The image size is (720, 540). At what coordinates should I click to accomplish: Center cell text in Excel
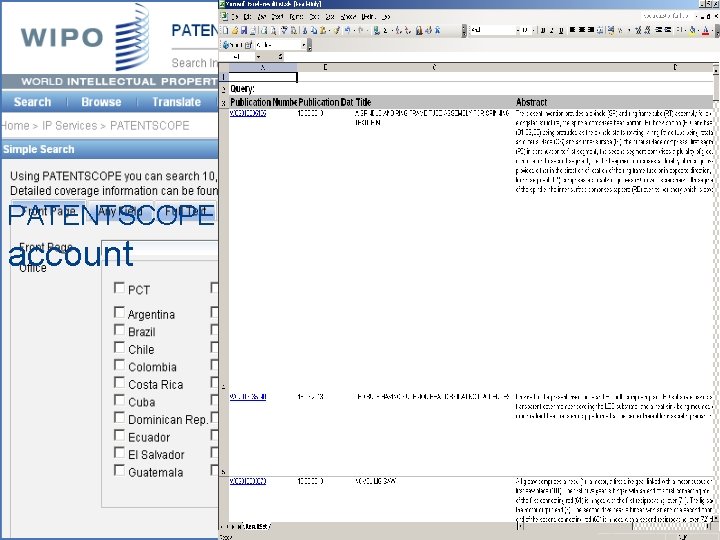[582, 30]
